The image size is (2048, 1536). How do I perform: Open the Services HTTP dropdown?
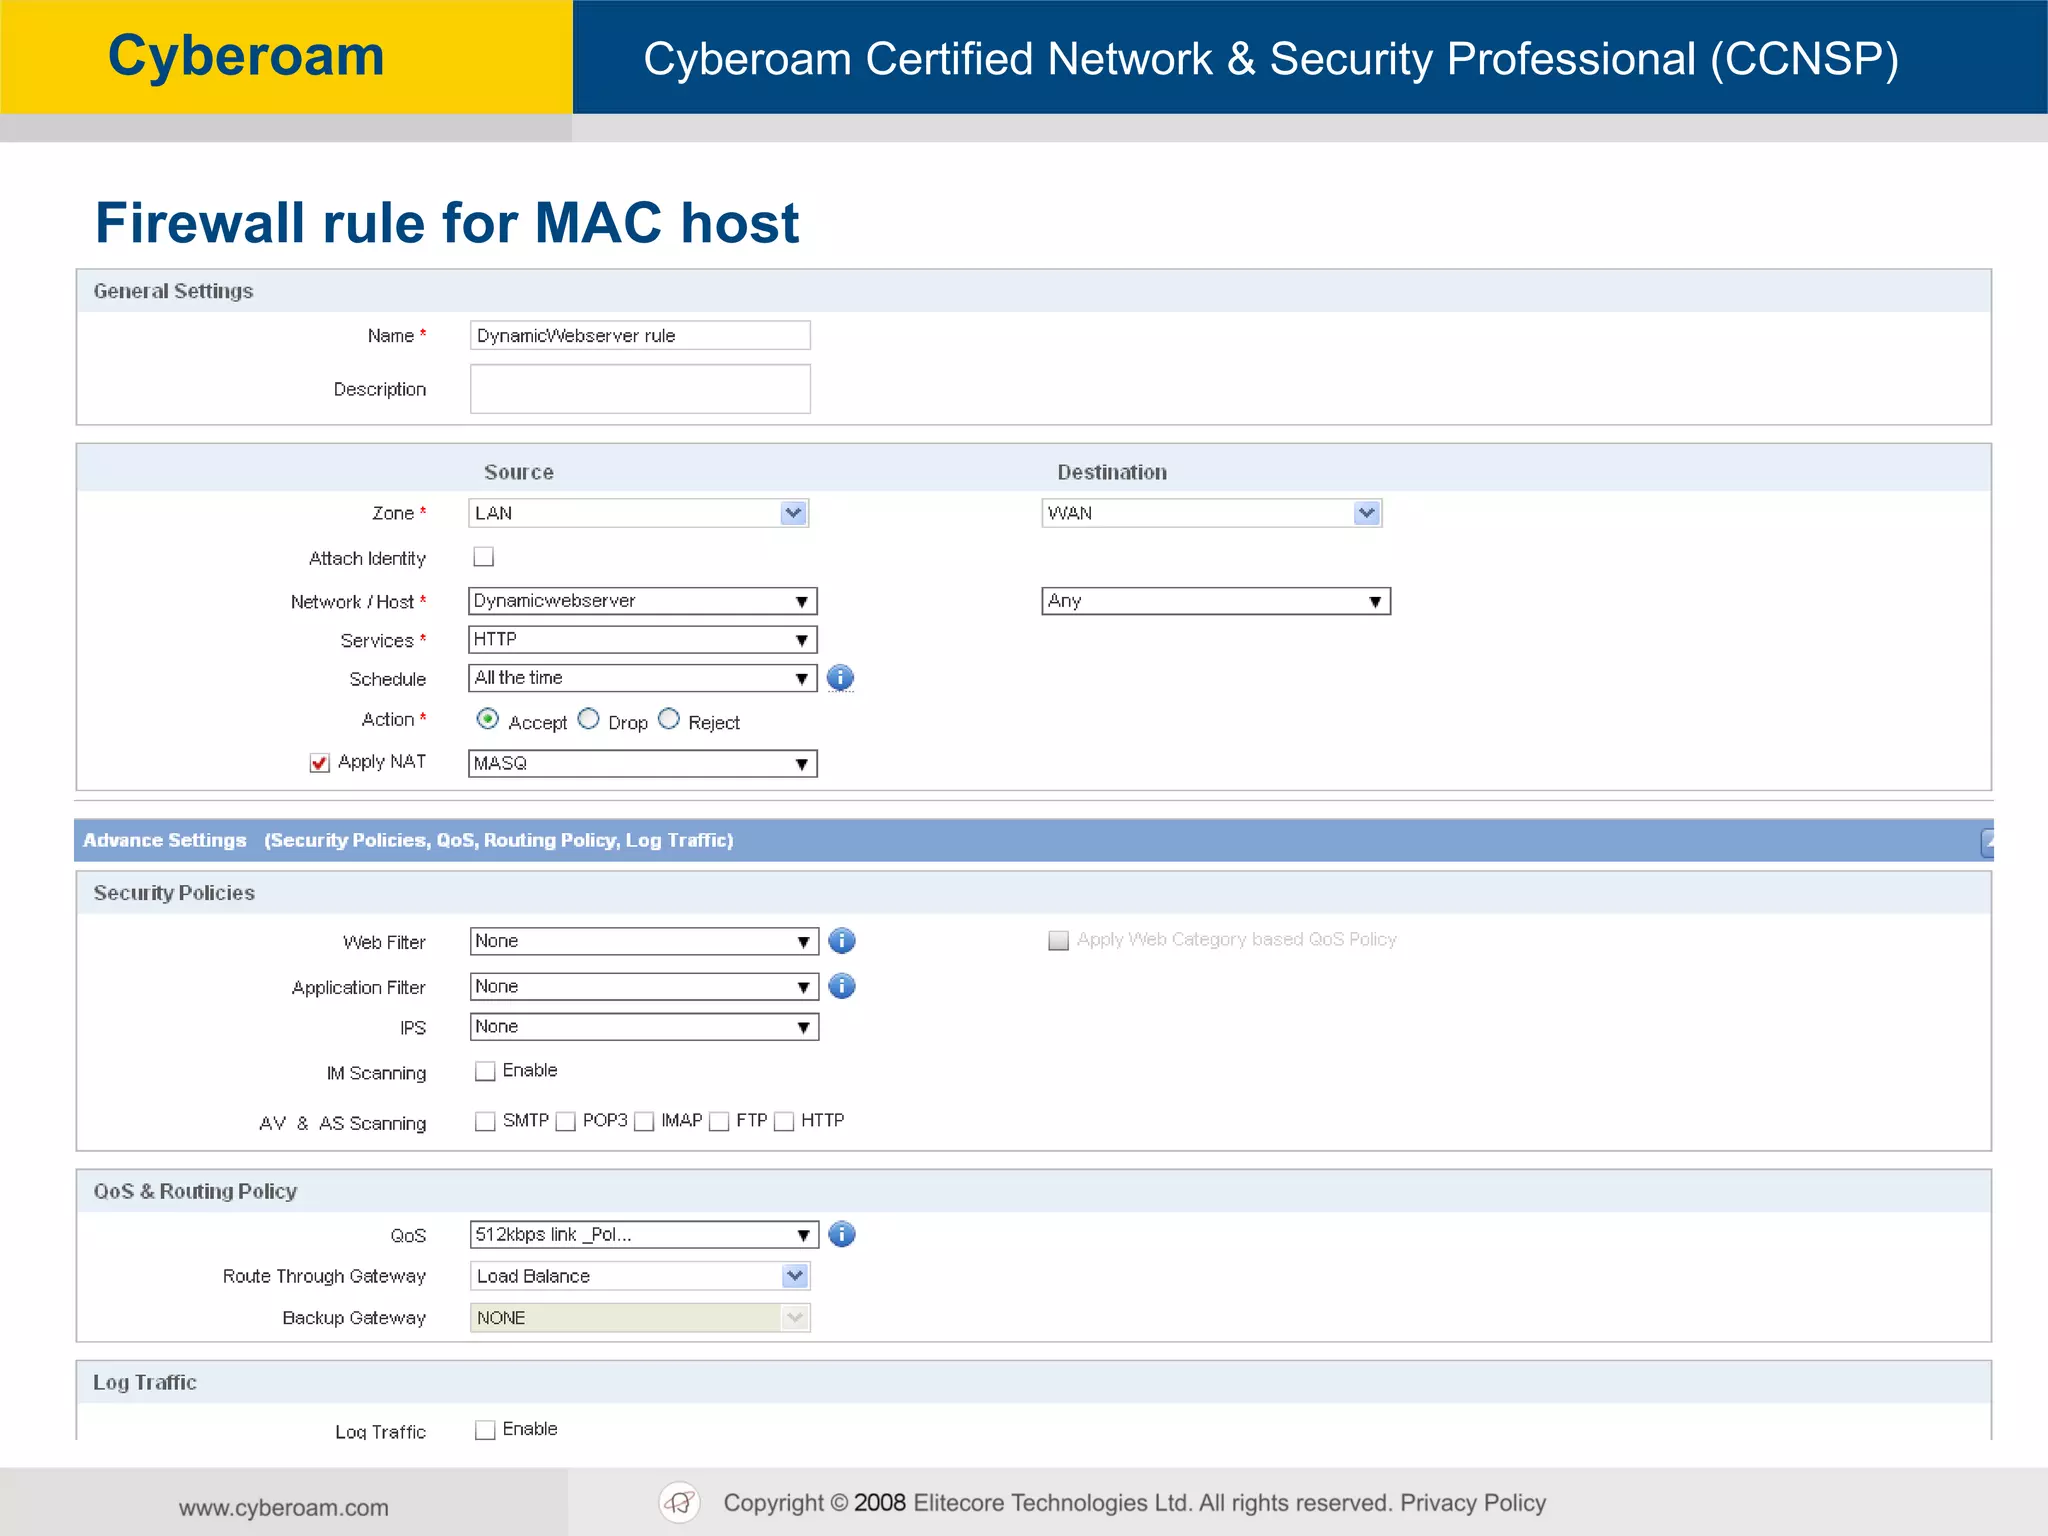643,639
